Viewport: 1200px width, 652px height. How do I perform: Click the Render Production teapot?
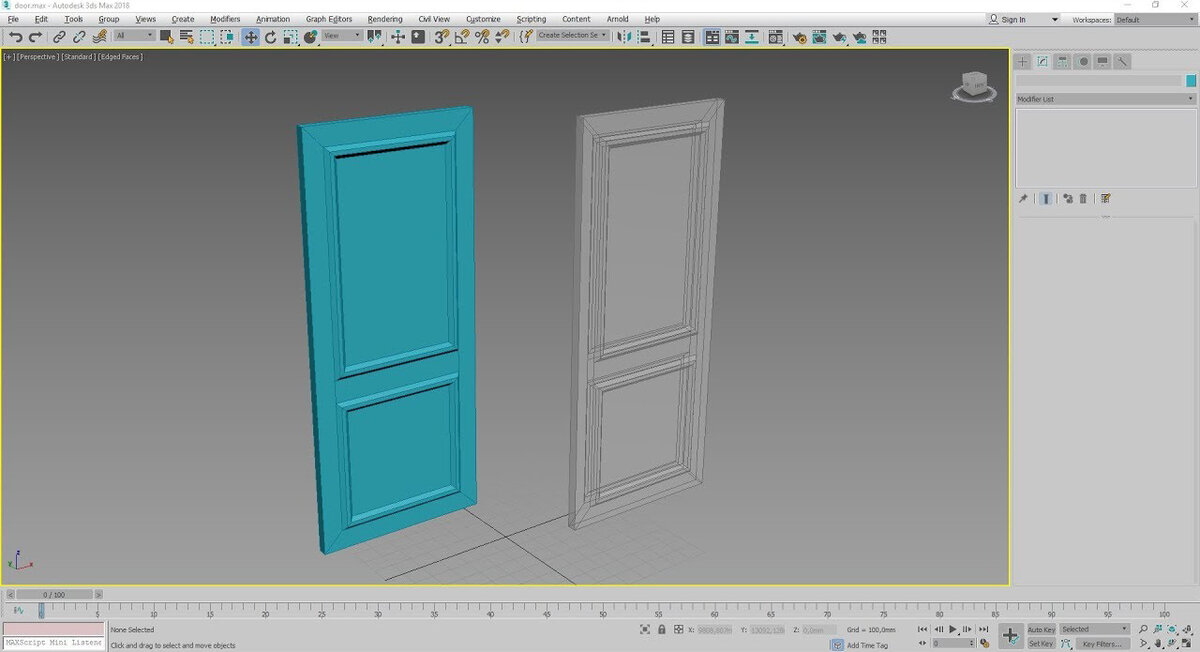click(x=839, y=36)
